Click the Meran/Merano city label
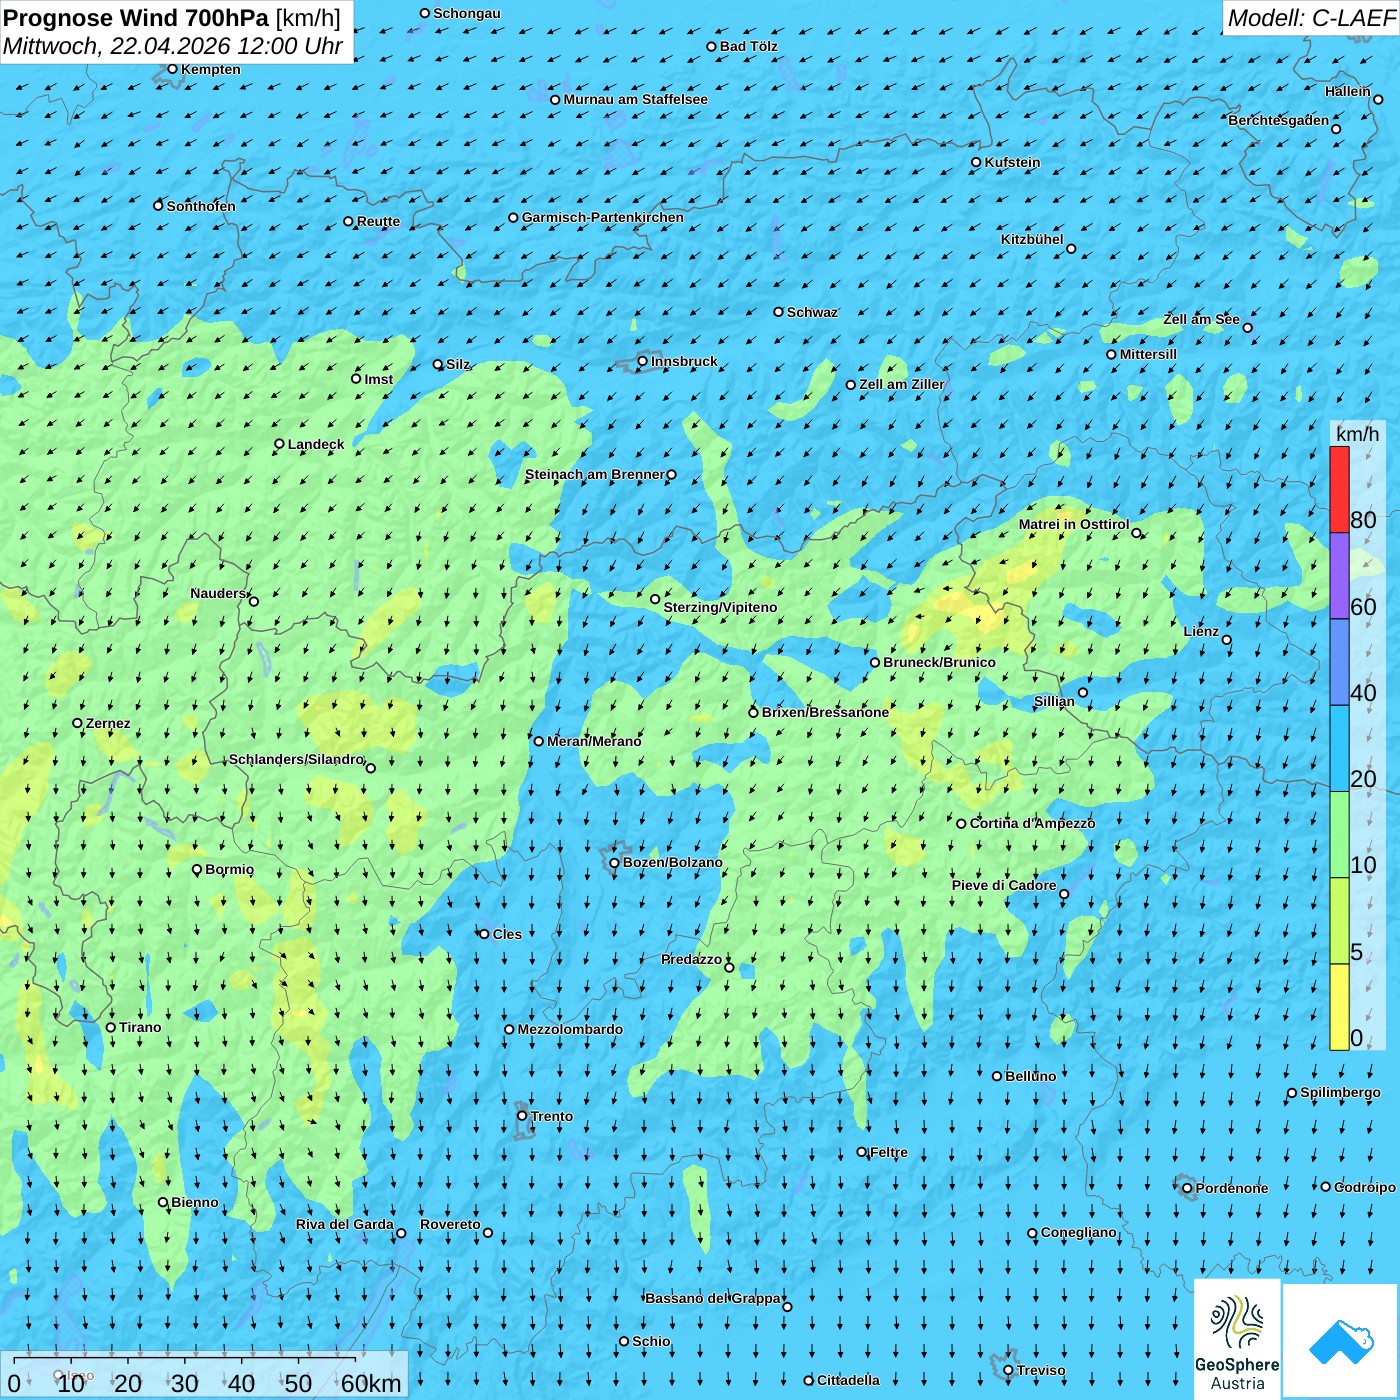 click(x=594, y=741)
